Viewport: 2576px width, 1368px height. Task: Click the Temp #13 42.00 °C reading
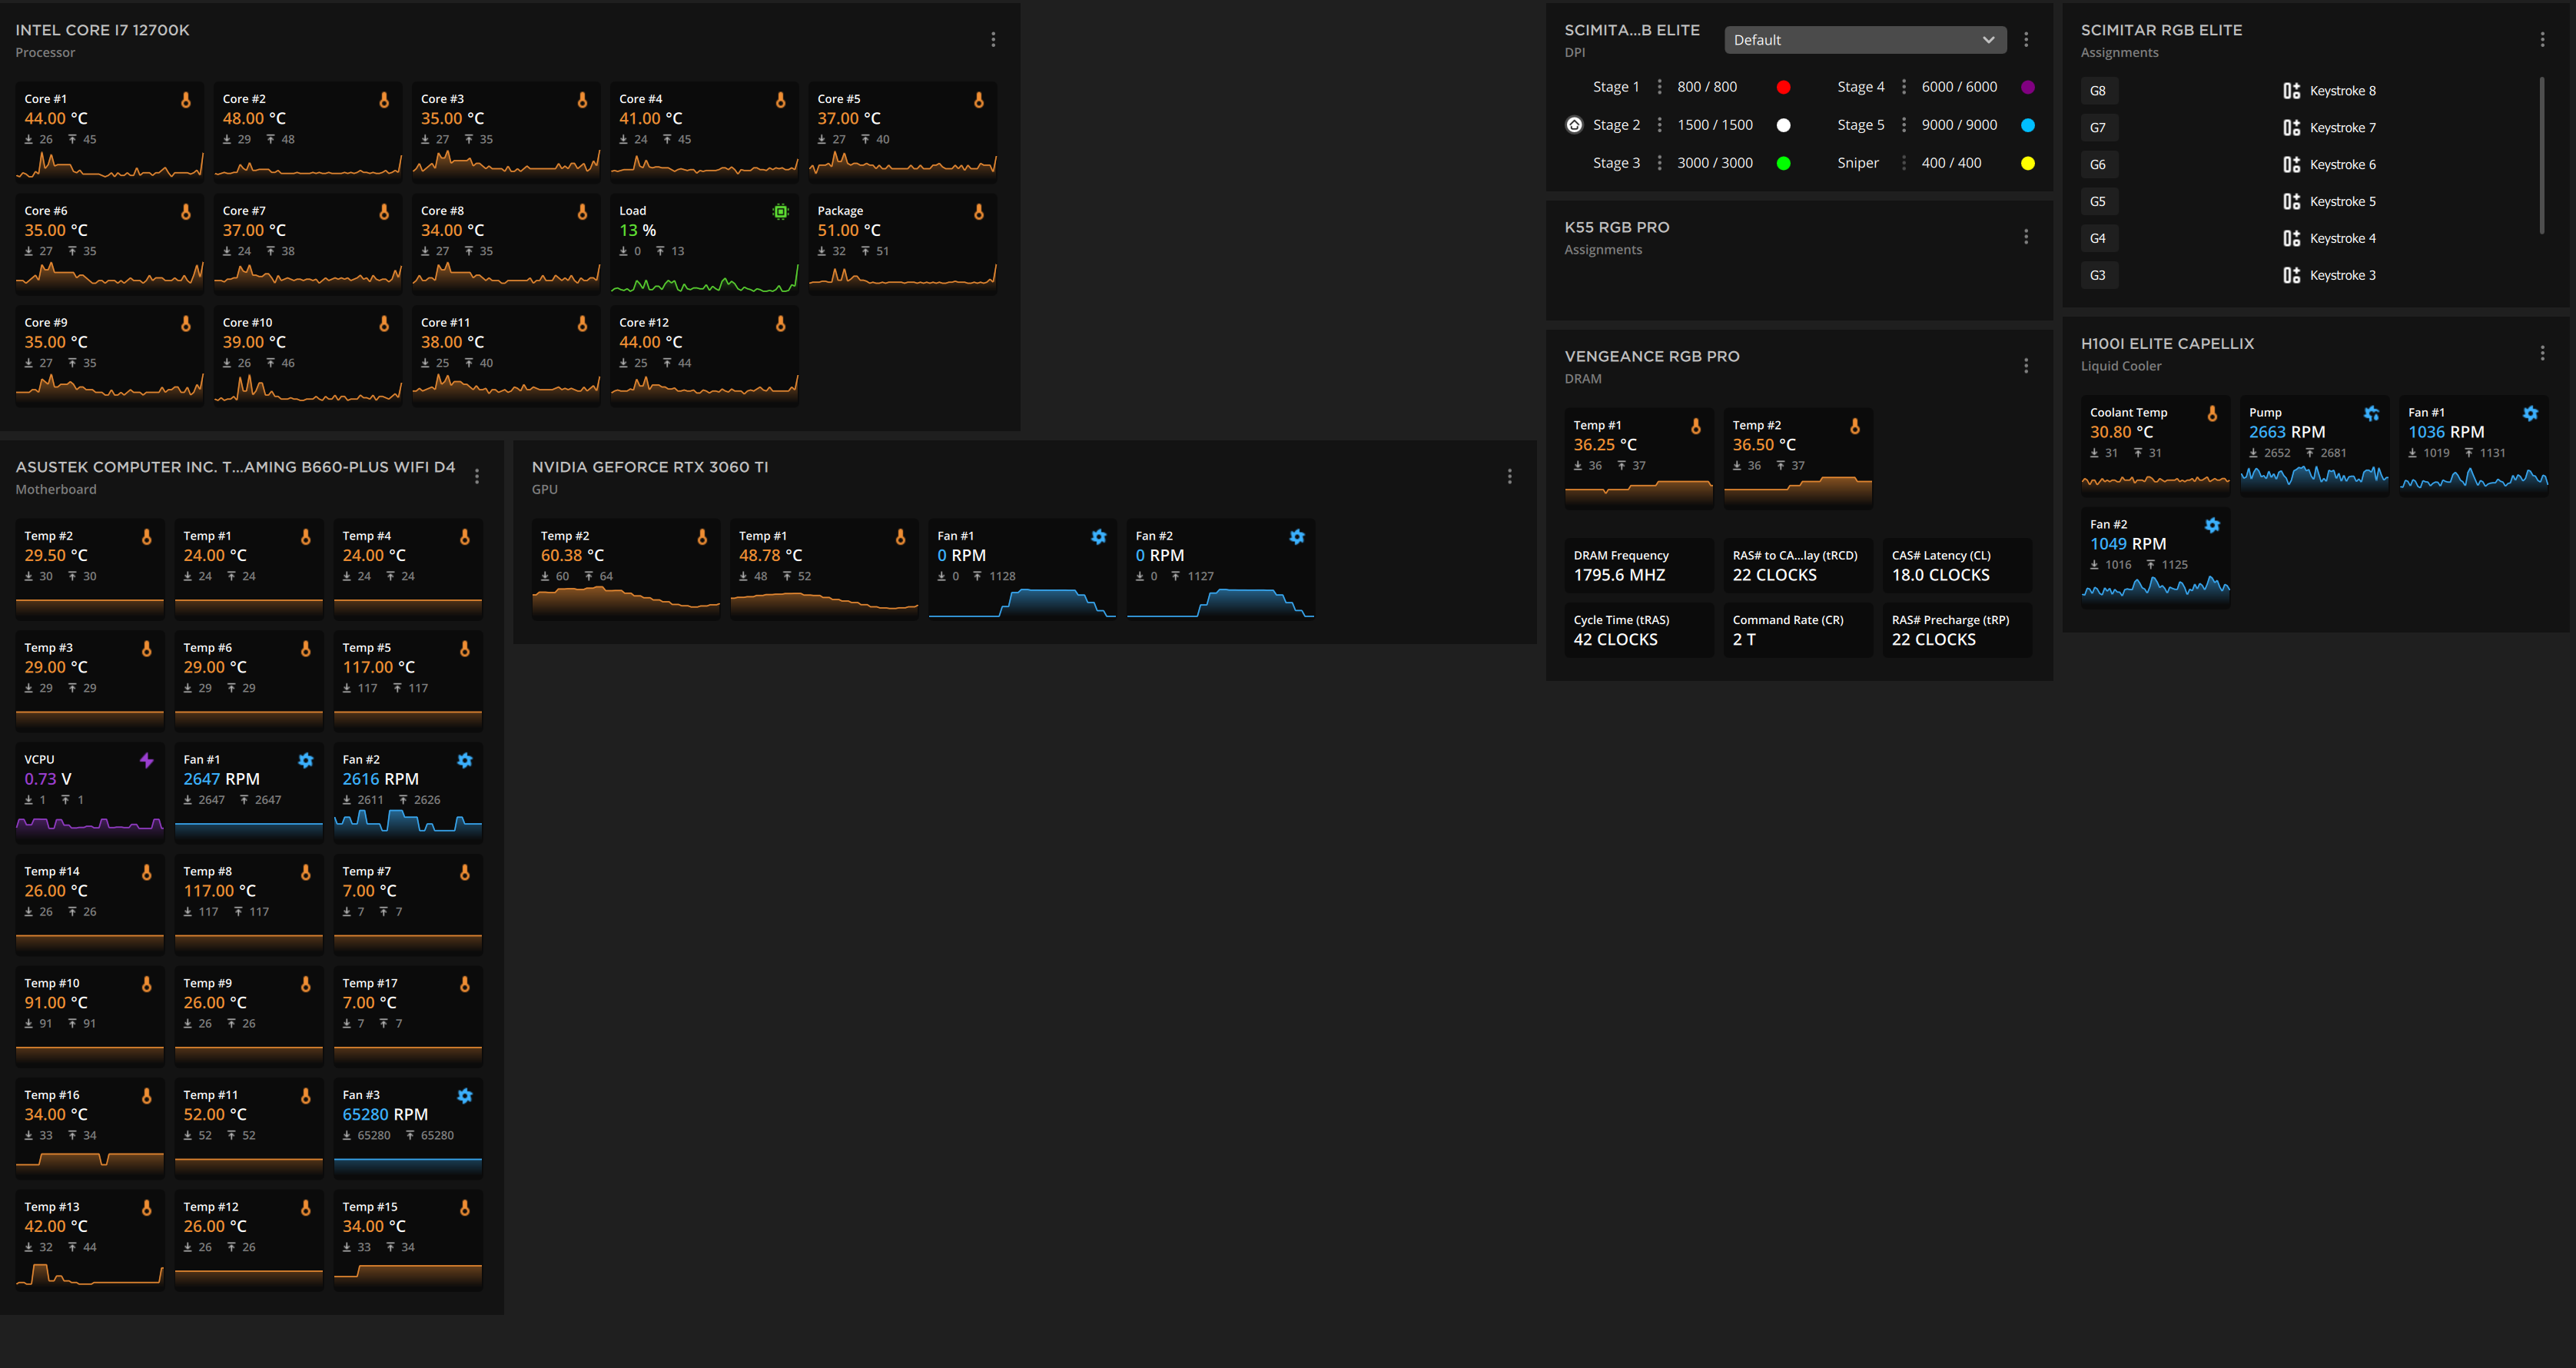coord(56,1226)
